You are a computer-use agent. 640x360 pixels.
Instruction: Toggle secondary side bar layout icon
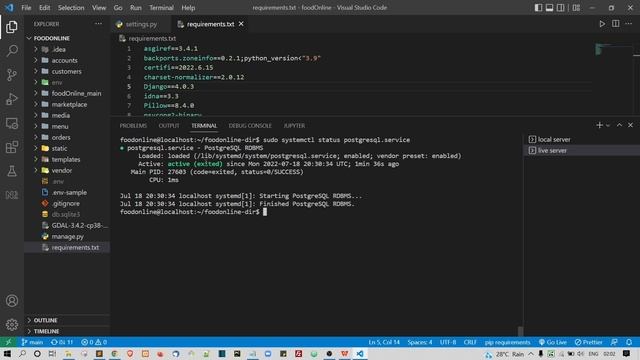pyautogui.click(x=561, y=8)
